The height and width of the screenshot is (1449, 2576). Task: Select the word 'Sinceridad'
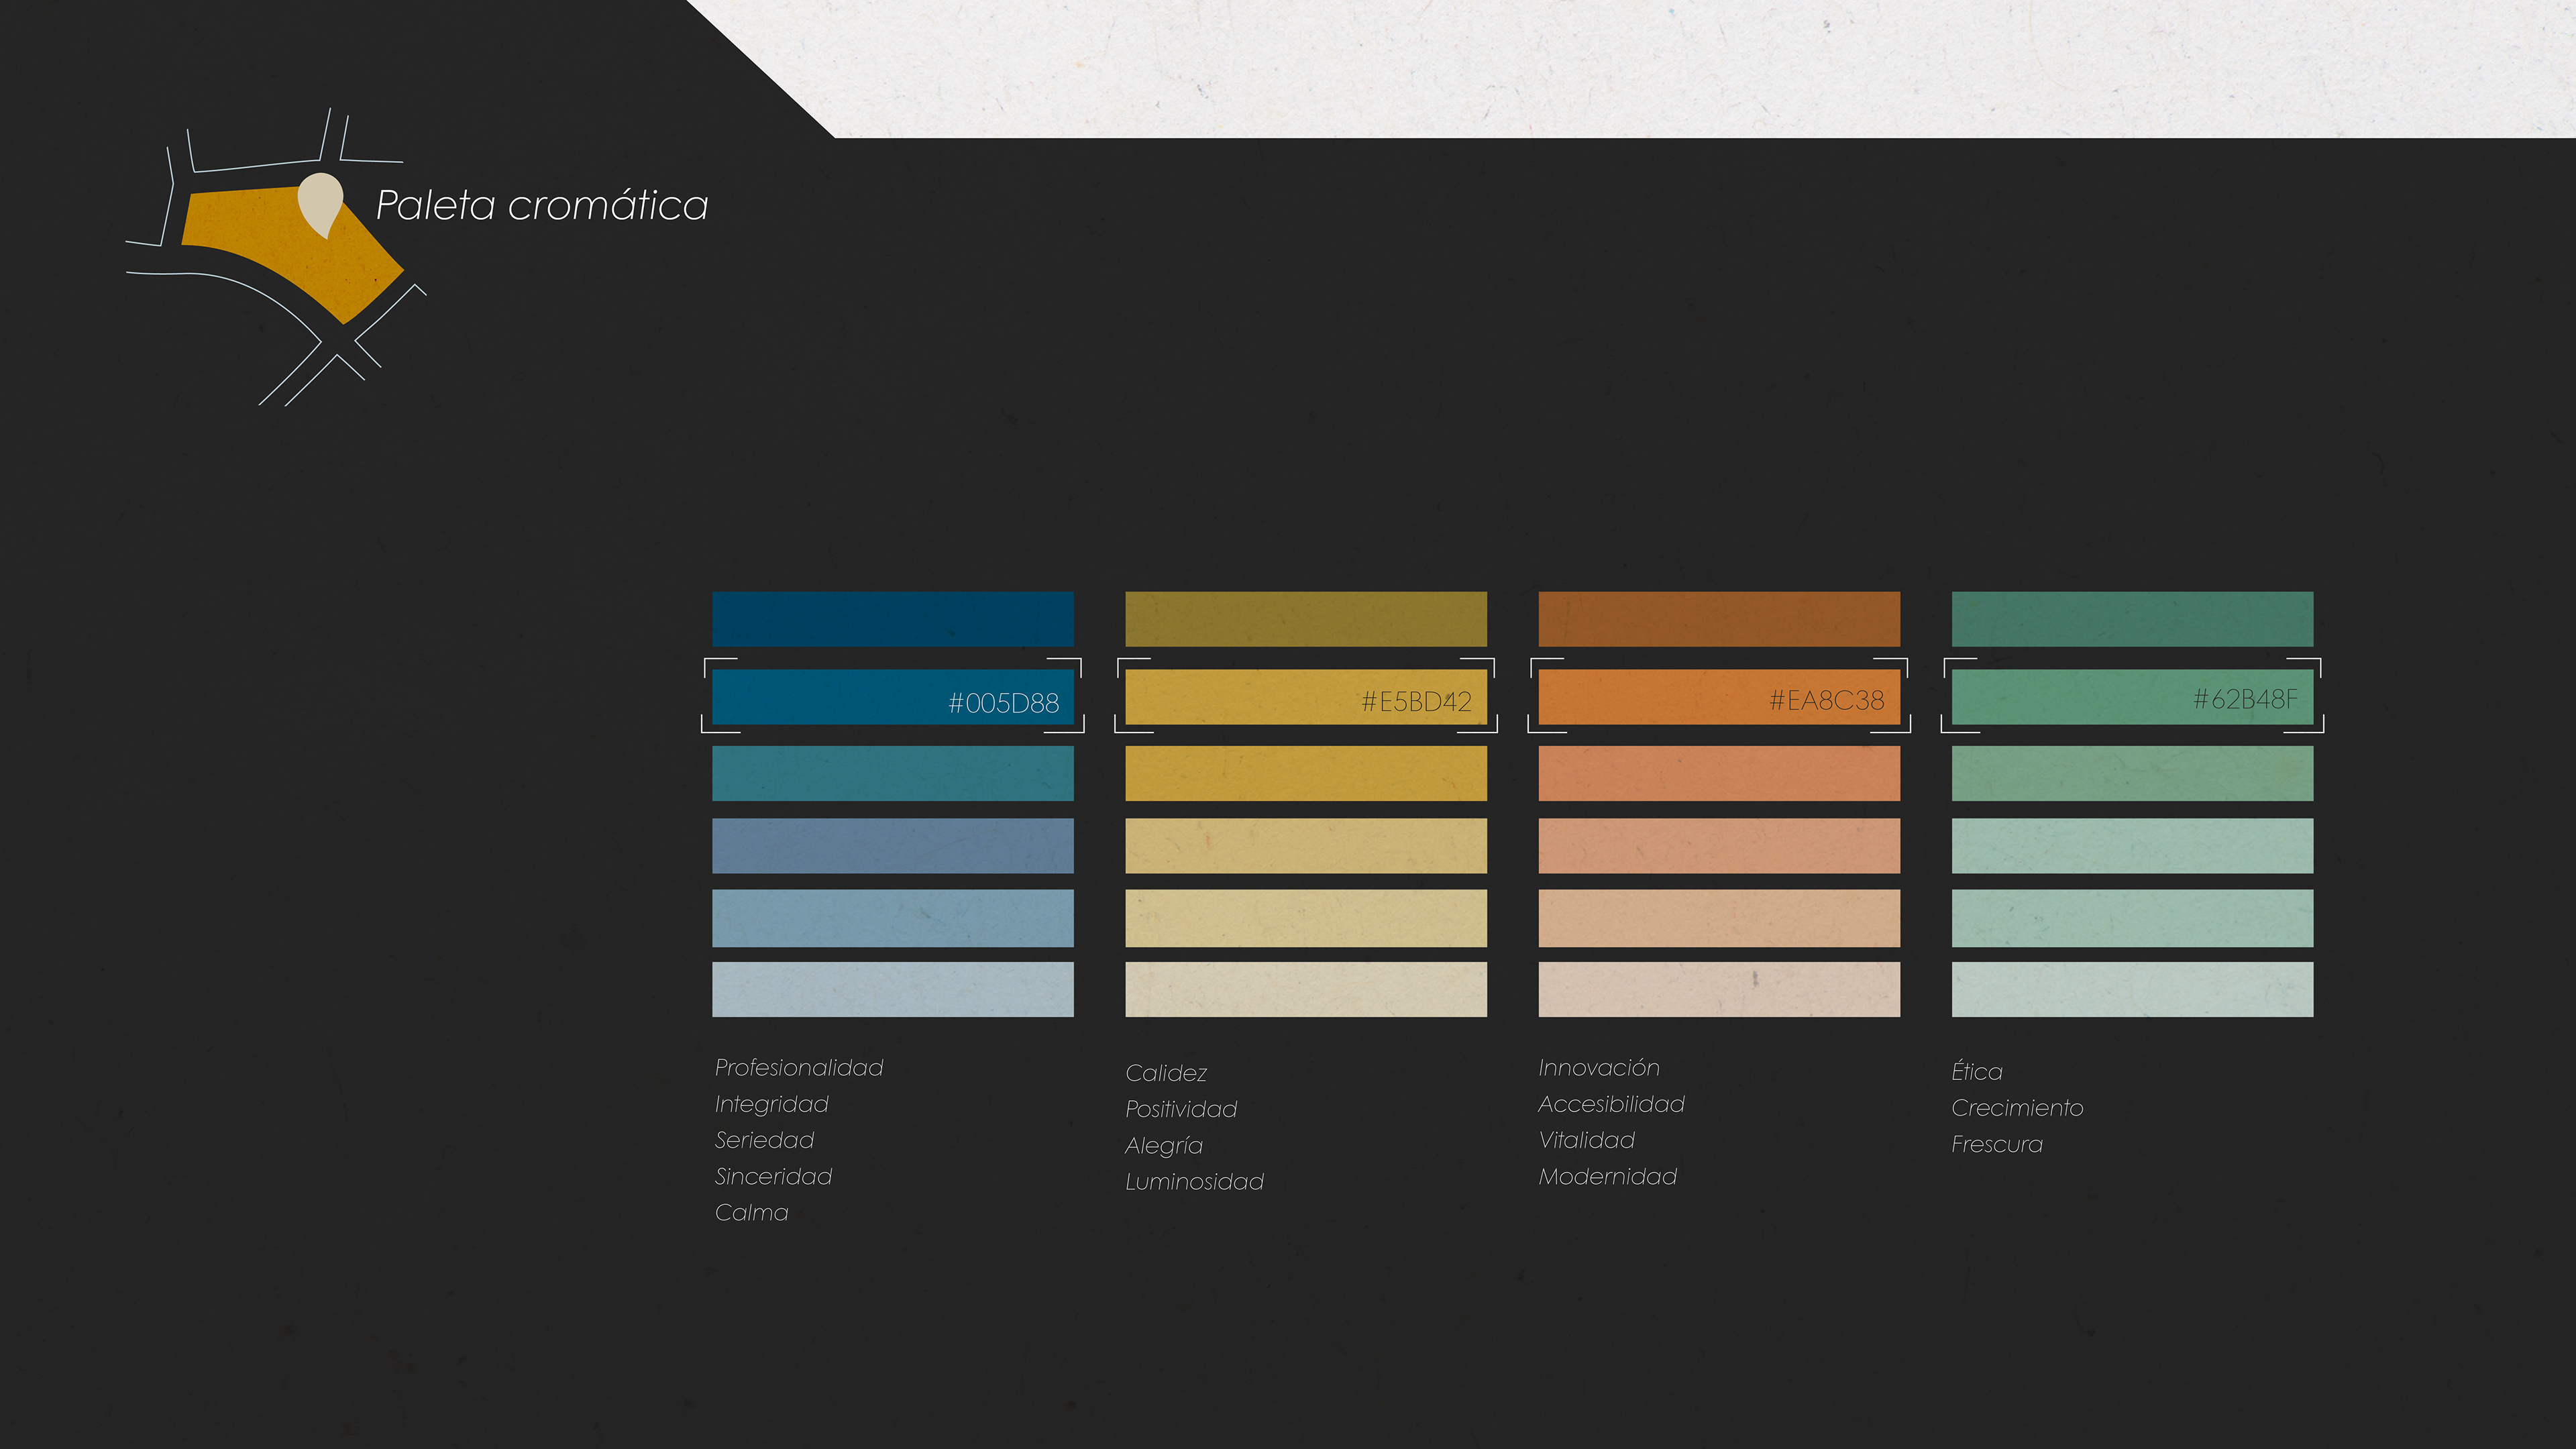coord(774,1177)
